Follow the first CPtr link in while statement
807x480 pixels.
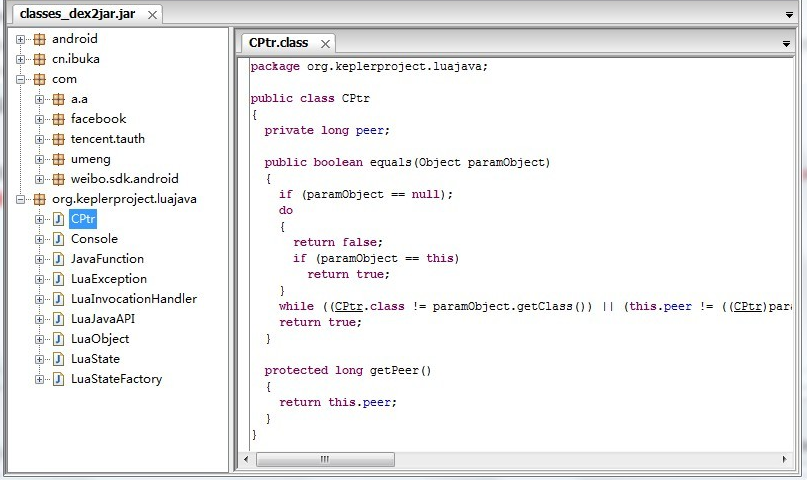349,307
